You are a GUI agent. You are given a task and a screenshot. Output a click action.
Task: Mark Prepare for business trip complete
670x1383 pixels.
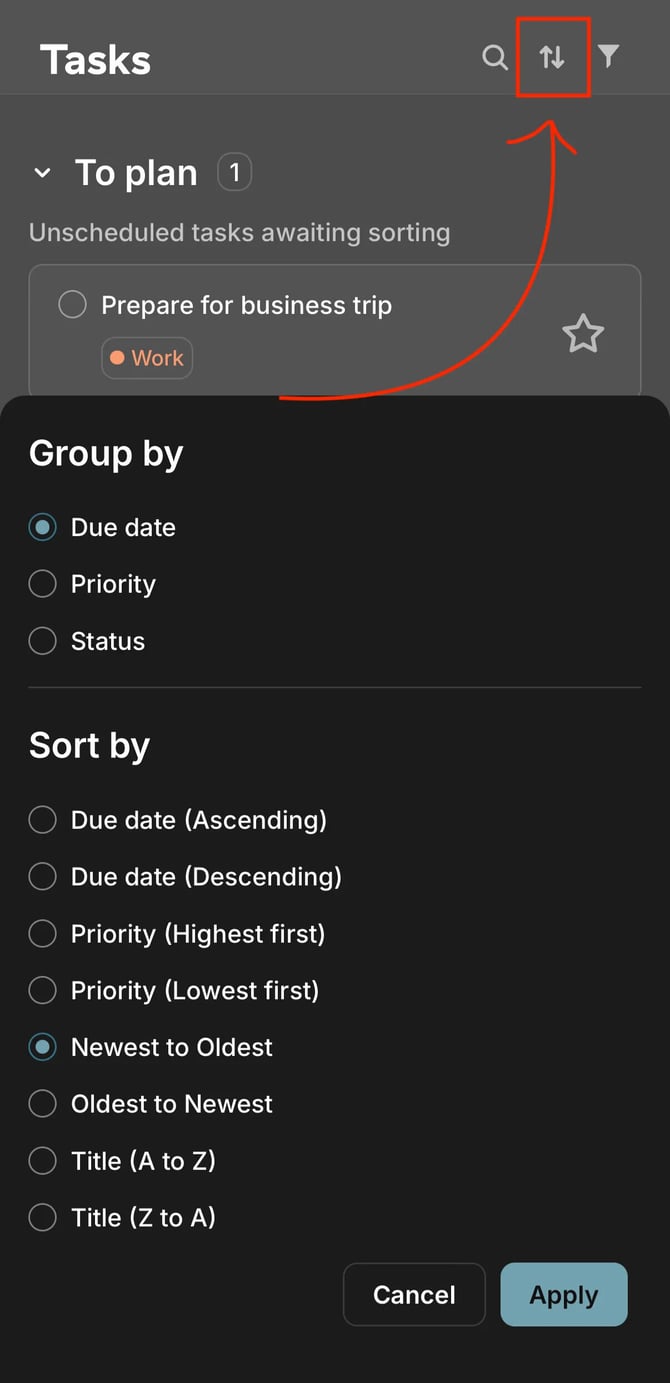[72, 305]
